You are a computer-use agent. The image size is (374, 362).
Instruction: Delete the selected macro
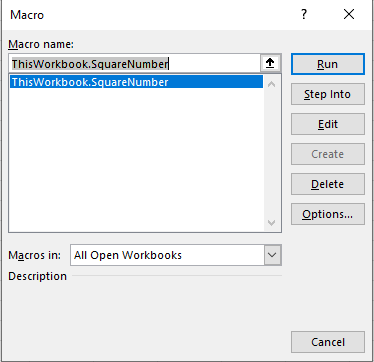(328, 184)
